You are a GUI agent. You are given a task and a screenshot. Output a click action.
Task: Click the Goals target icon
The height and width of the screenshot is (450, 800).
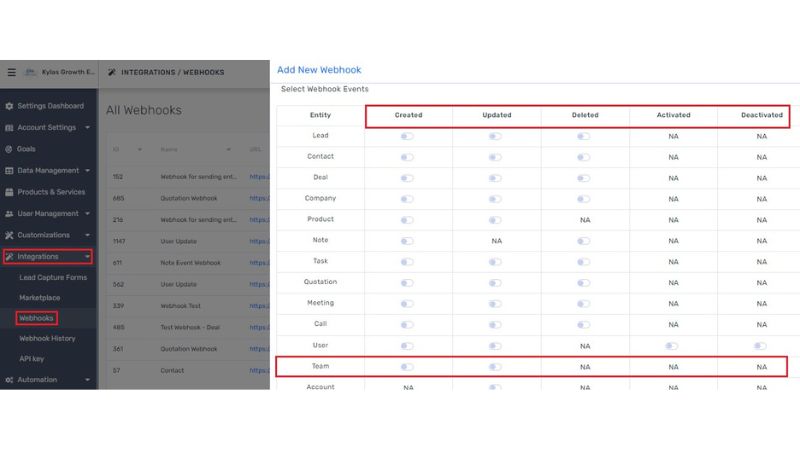point(9,149)
